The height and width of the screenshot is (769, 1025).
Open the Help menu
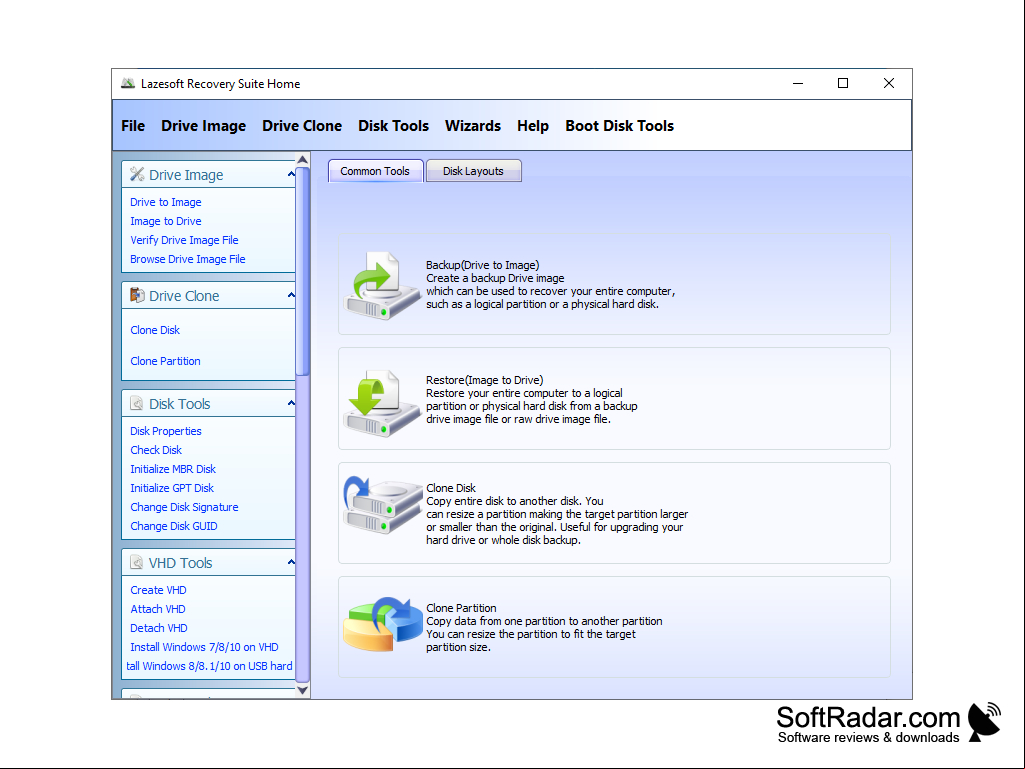533,126
